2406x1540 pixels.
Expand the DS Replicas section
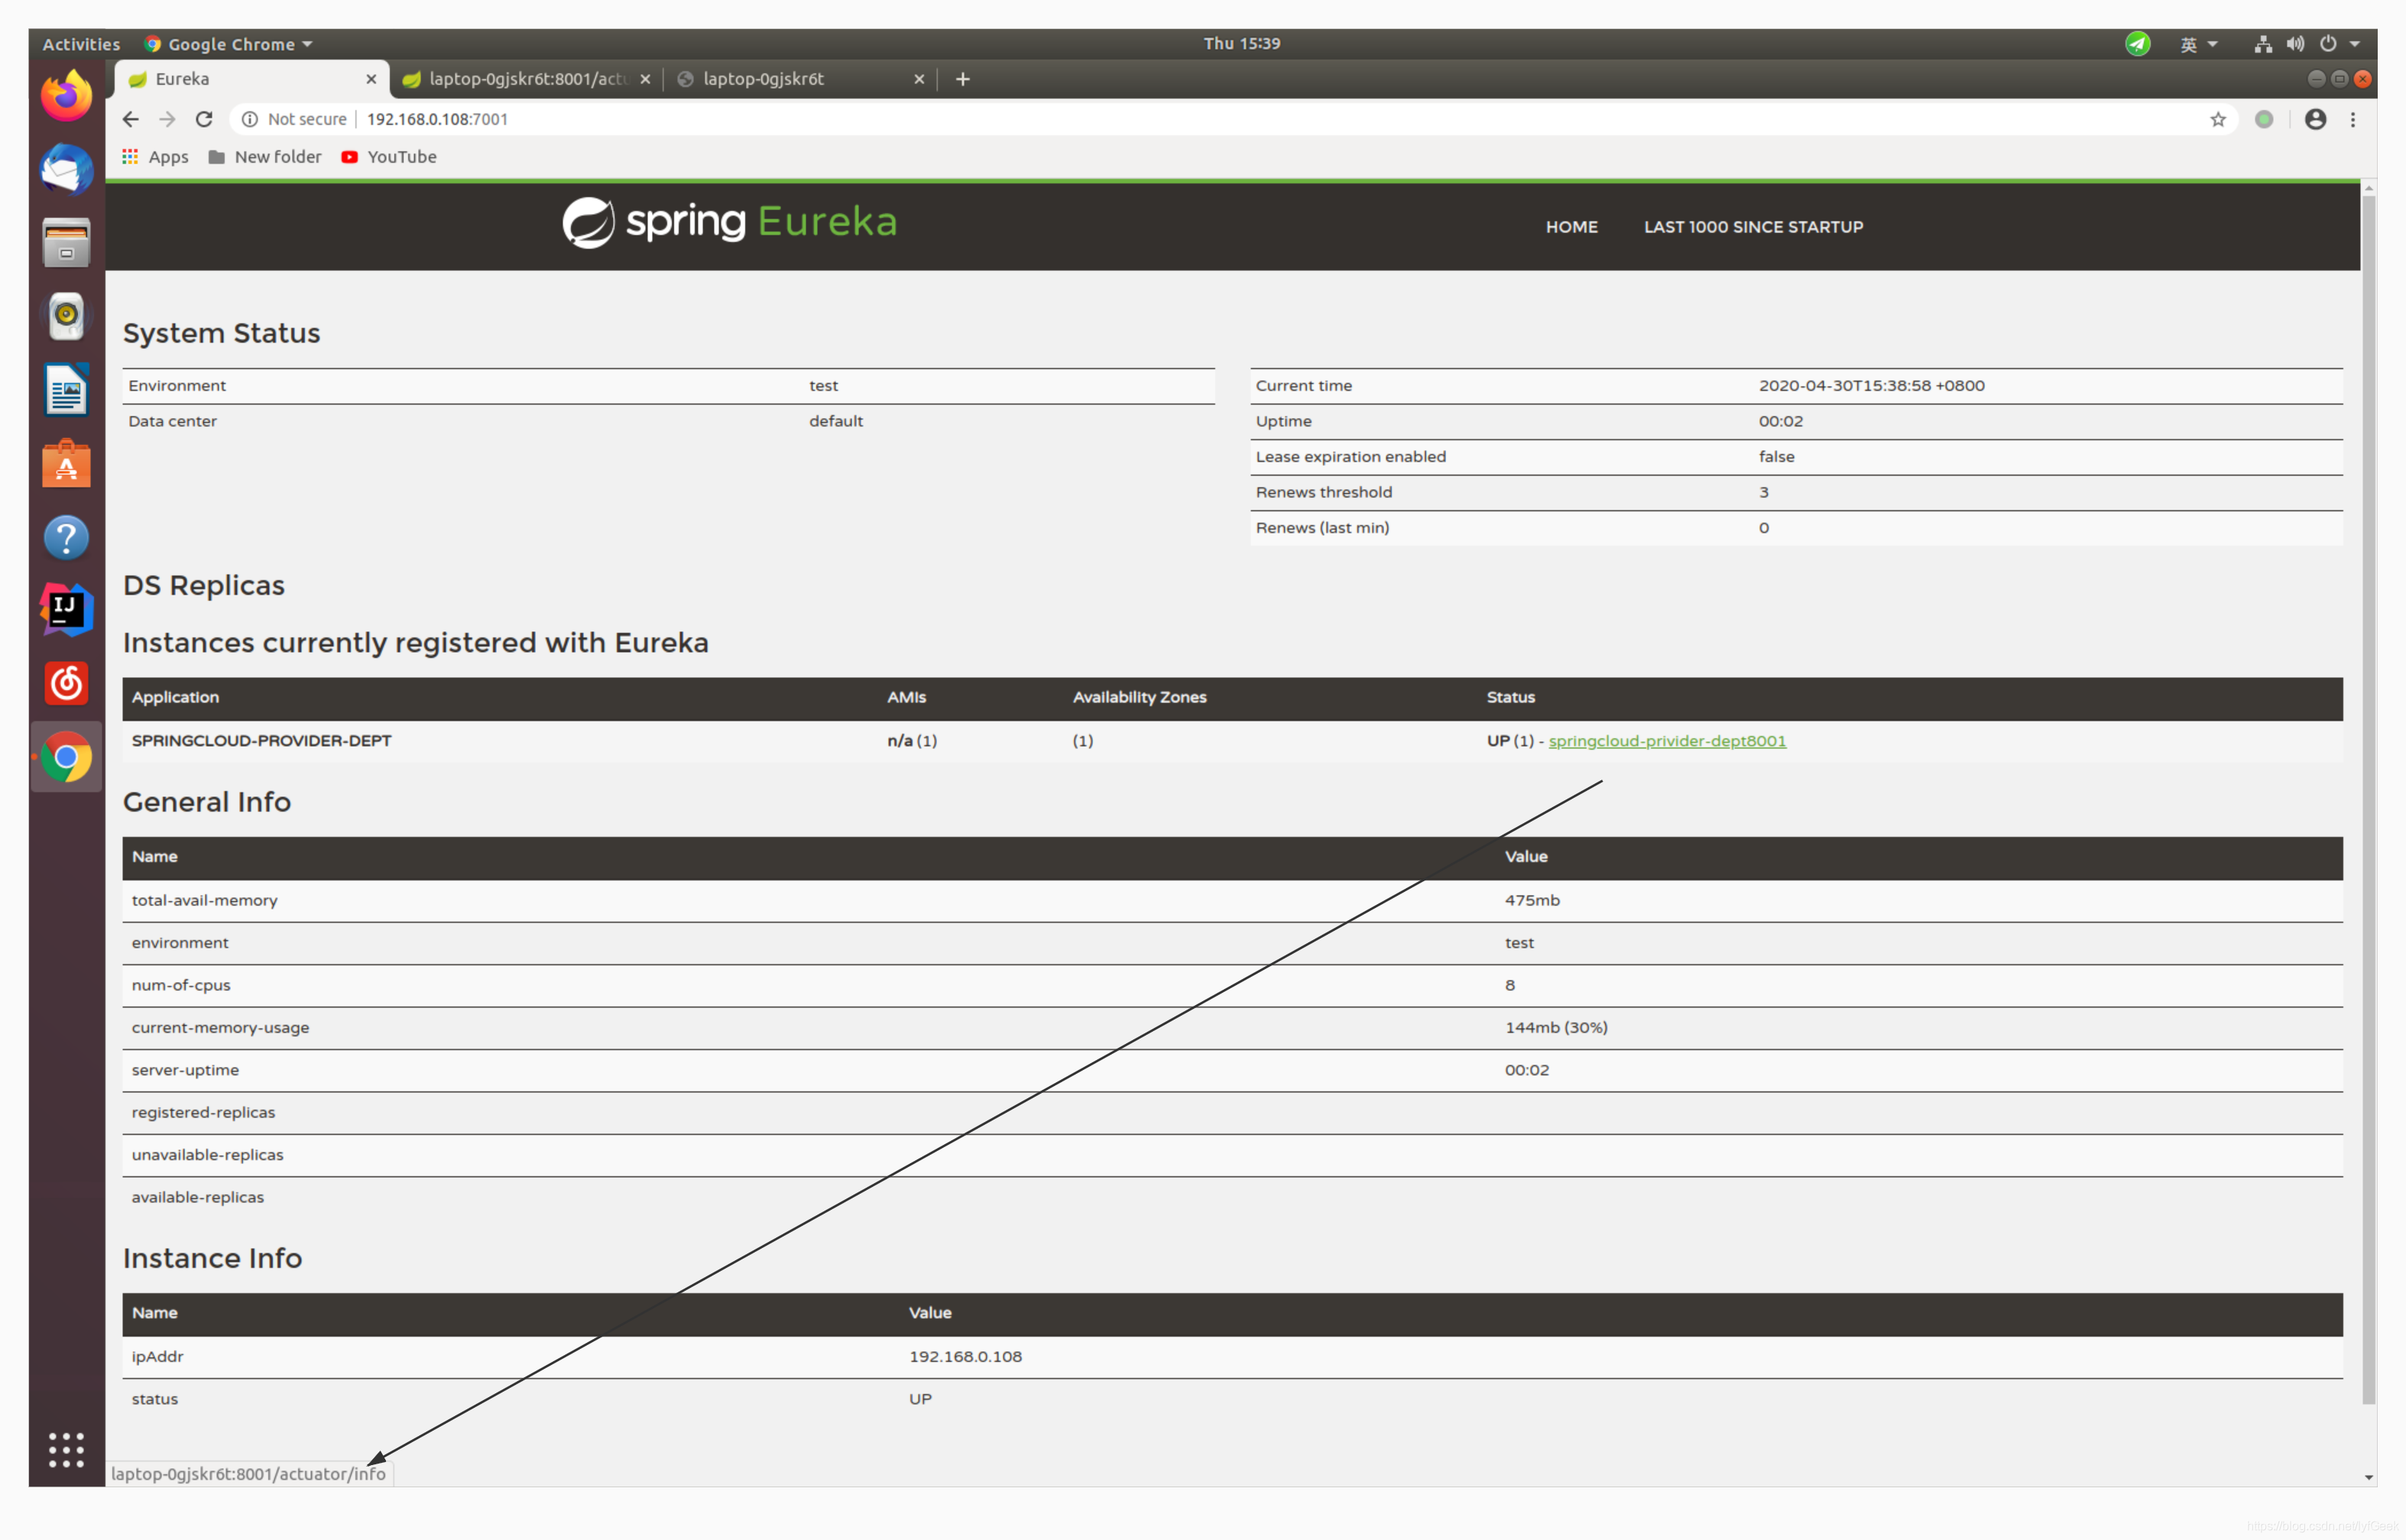click(x=202, y=584)
